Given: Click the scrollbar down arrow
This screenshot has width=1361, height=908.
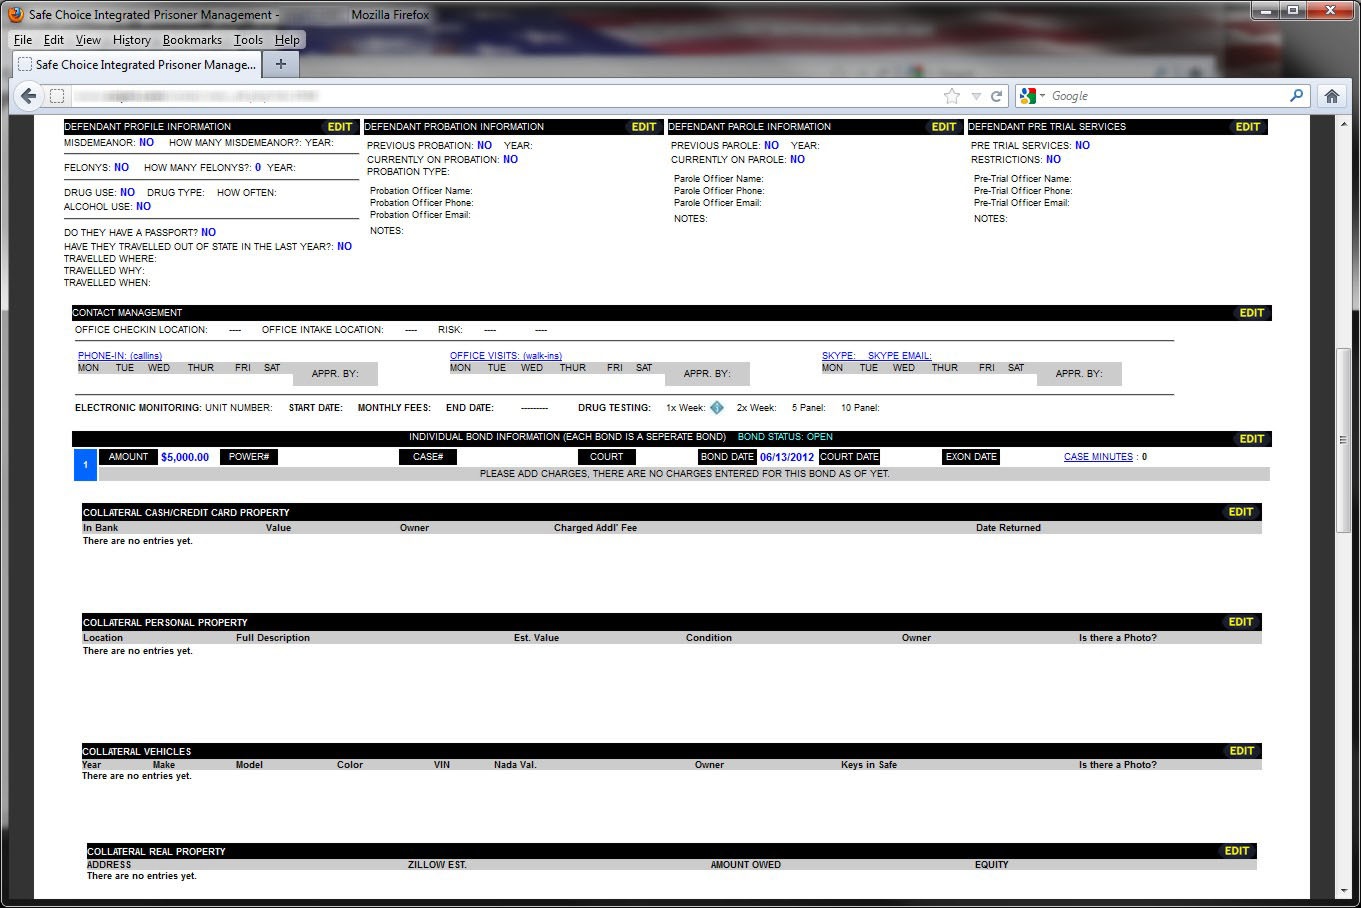Looking at the screenshot, I should click(x=1345, y=891).
